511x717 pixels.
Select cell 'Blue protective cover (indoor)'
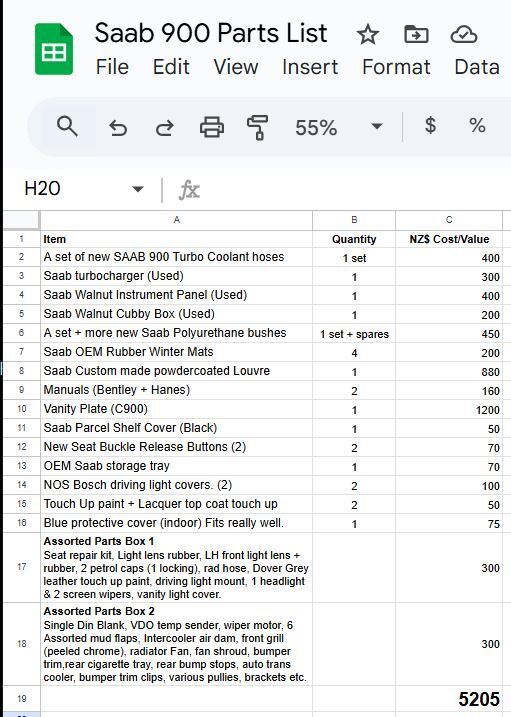point(176,523)
